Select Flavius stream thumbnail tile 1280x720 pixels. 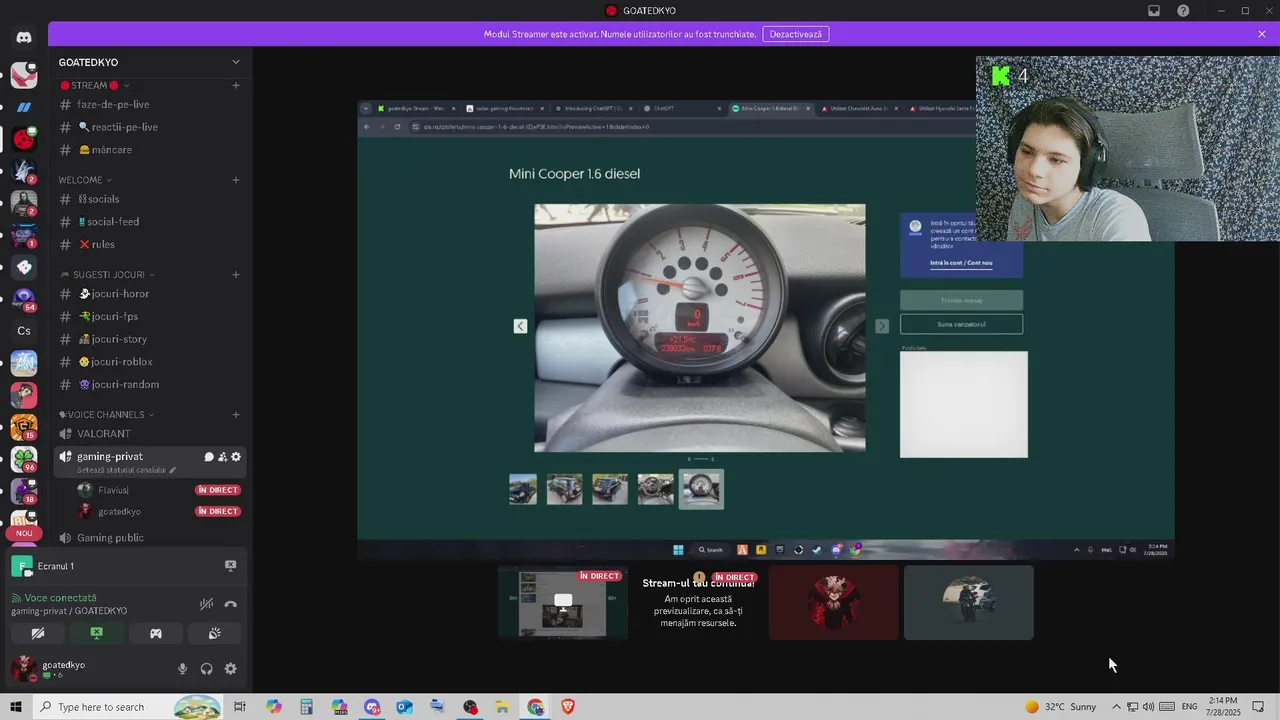tap(563, 603)
